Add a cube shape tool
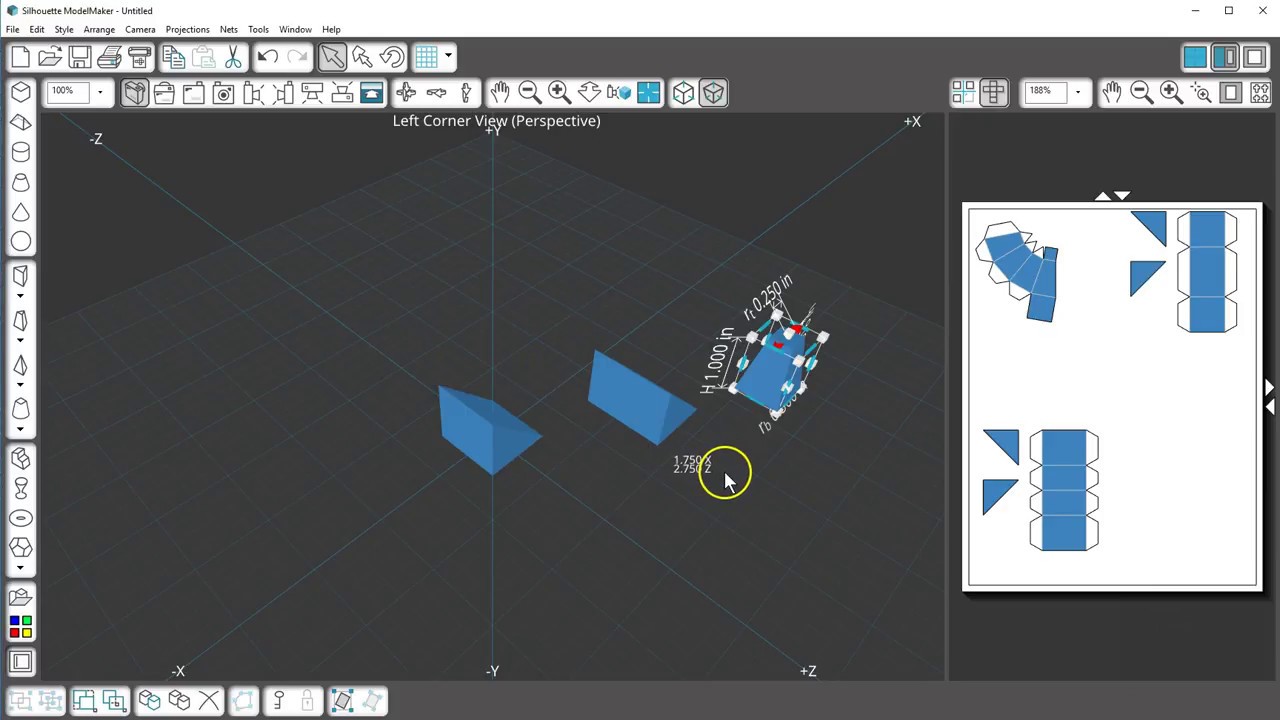This screenshot has width=1280, height=720. (21, 92)
